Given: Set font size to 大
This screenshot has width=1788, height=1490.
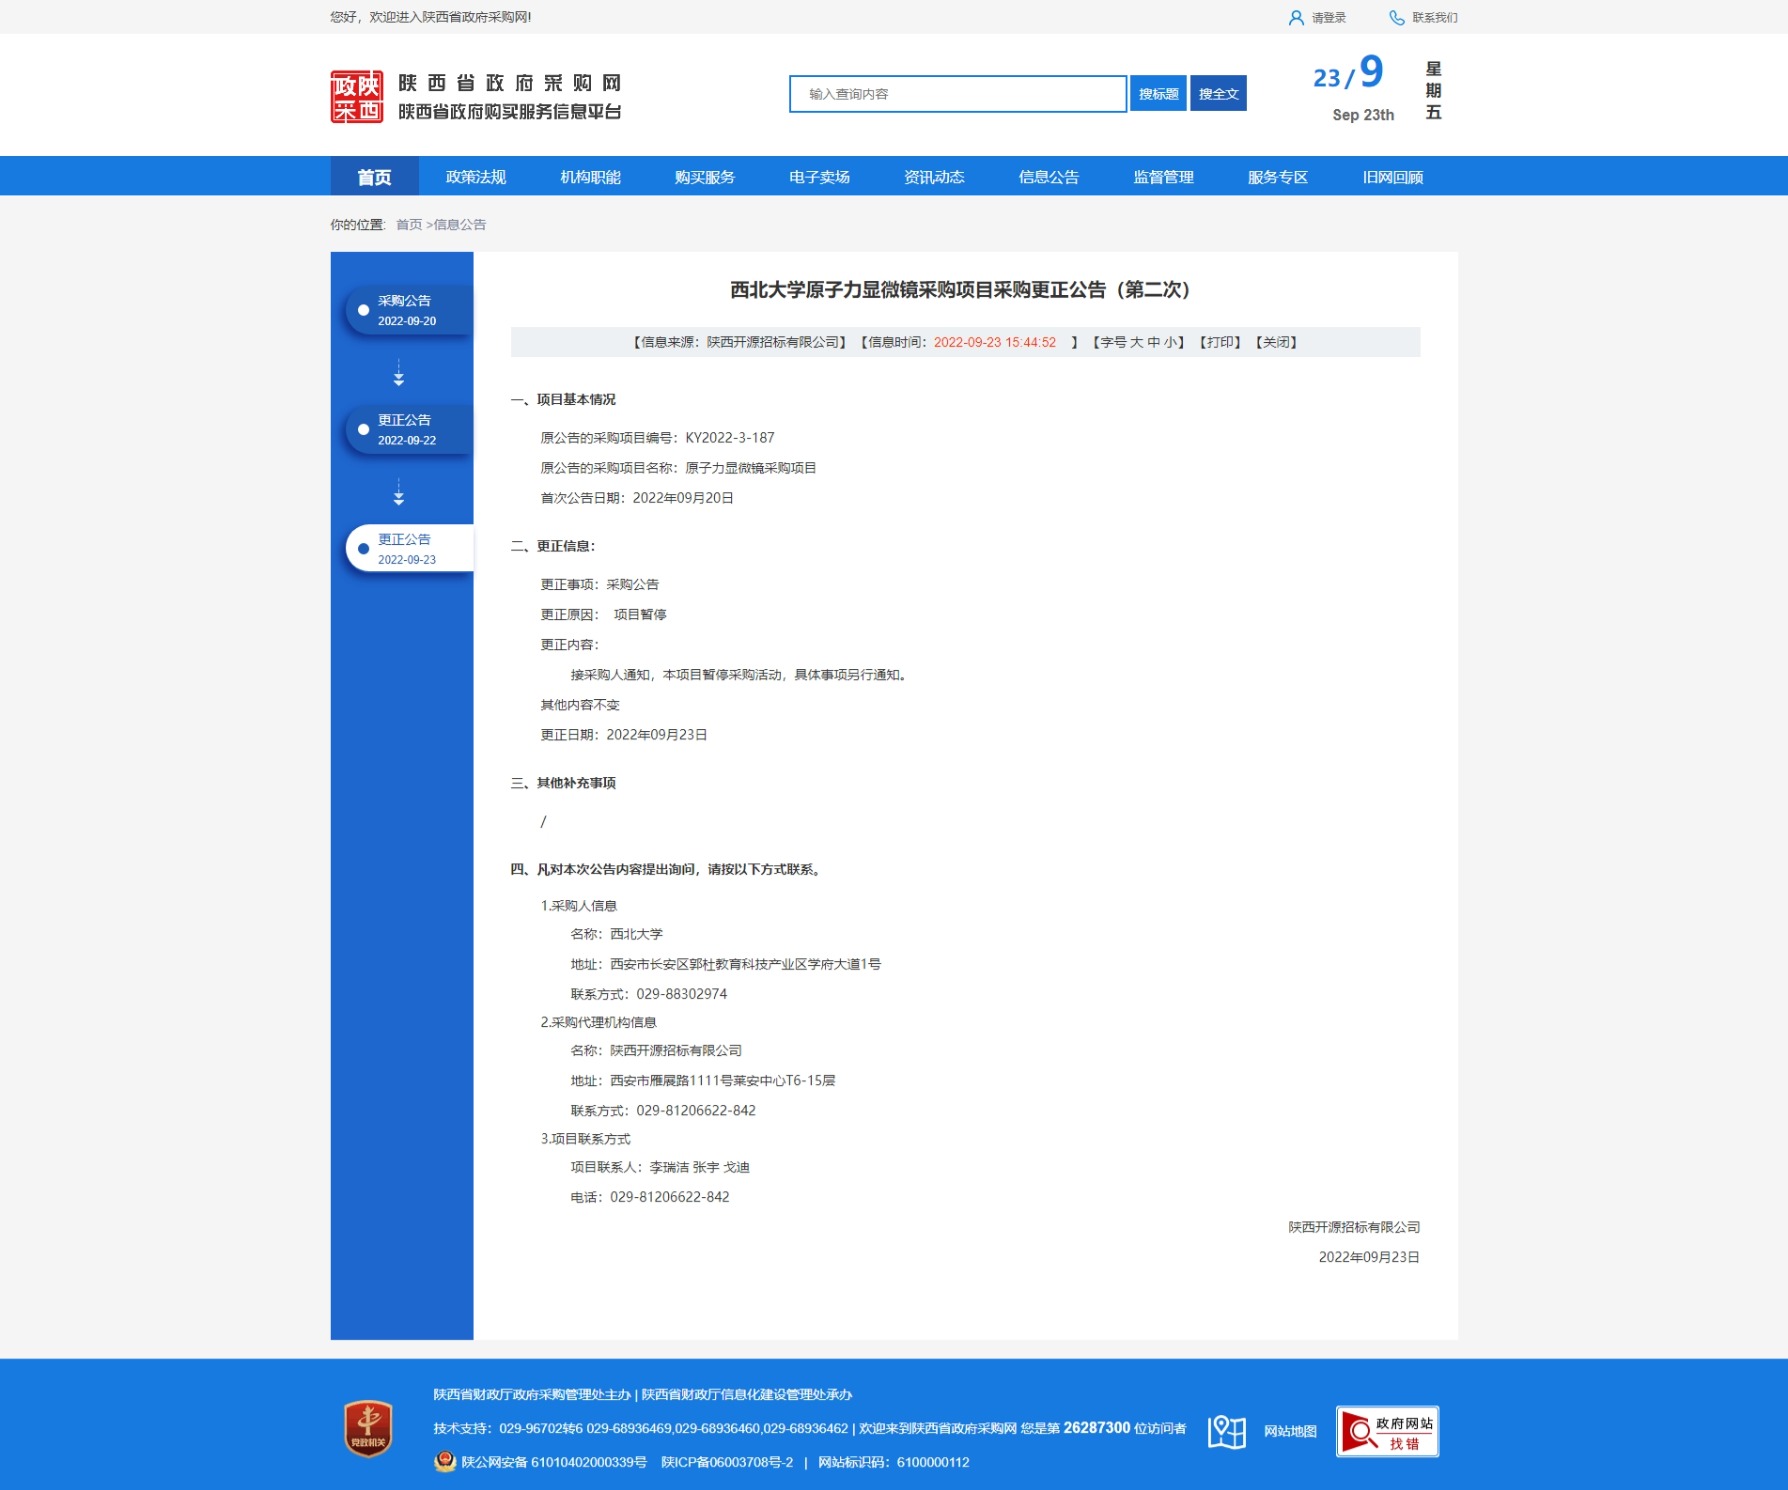Looking at the screenshot, I should [x=1136, y=342].
